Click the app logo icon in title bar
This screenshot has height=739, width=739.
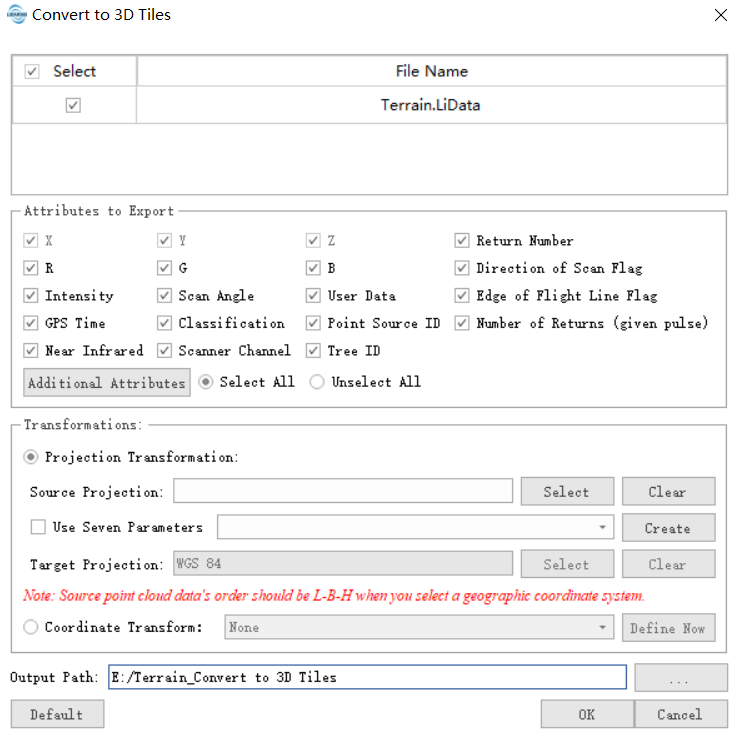click(16, 15)
